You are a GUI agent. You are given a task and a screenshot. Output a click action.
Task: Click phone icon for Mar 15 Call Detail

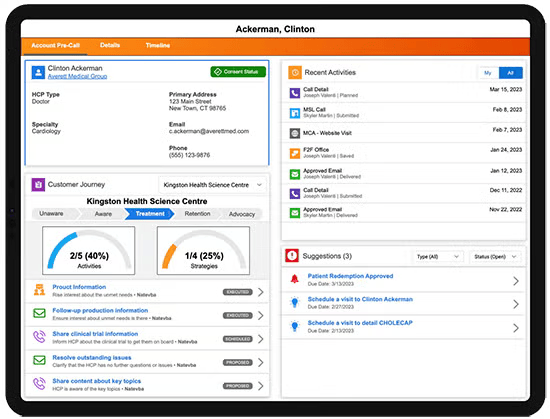[x=295, y=93]
